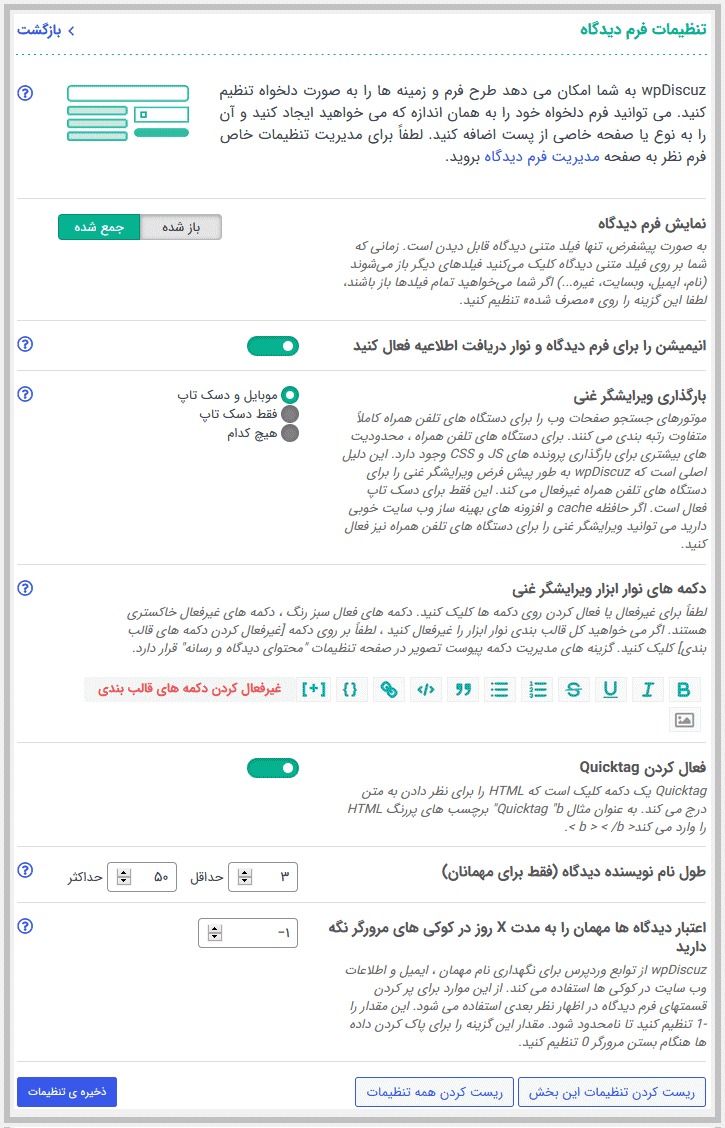Switch form display to 'باز شده'
The image size is (725, 1128).
pos(181,227)
